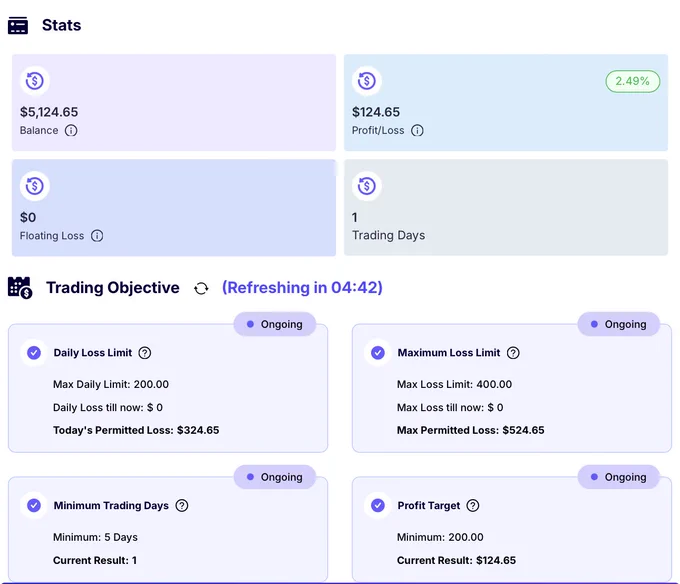Open the Profit/Loss info icon
Viewport: 680px width, 584px height.
pyautogui.click(x=417, y=131)
